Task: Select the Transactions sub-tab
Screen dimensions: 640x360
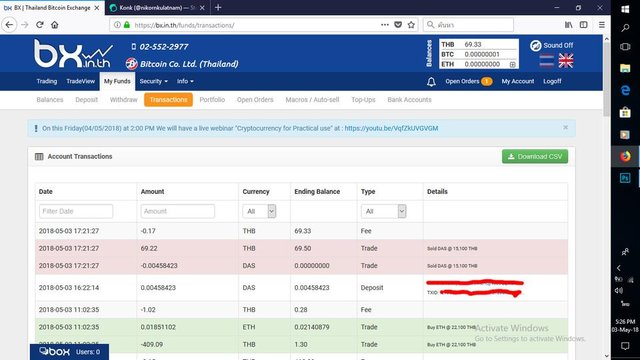Action: (168, 100)
